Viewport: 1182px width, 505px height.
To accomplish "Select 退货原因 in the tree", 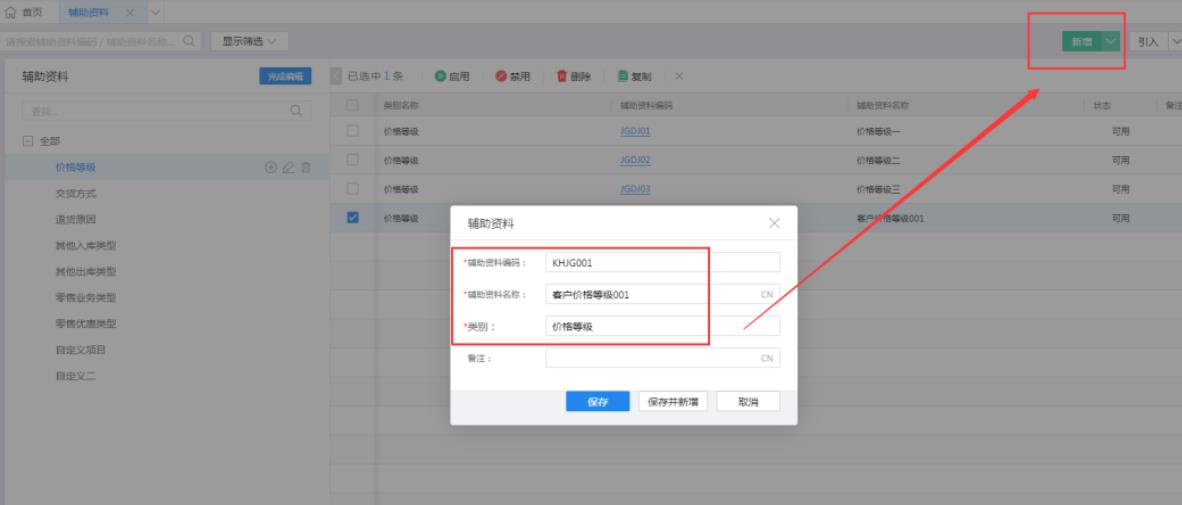I will [x=75, y=219].
